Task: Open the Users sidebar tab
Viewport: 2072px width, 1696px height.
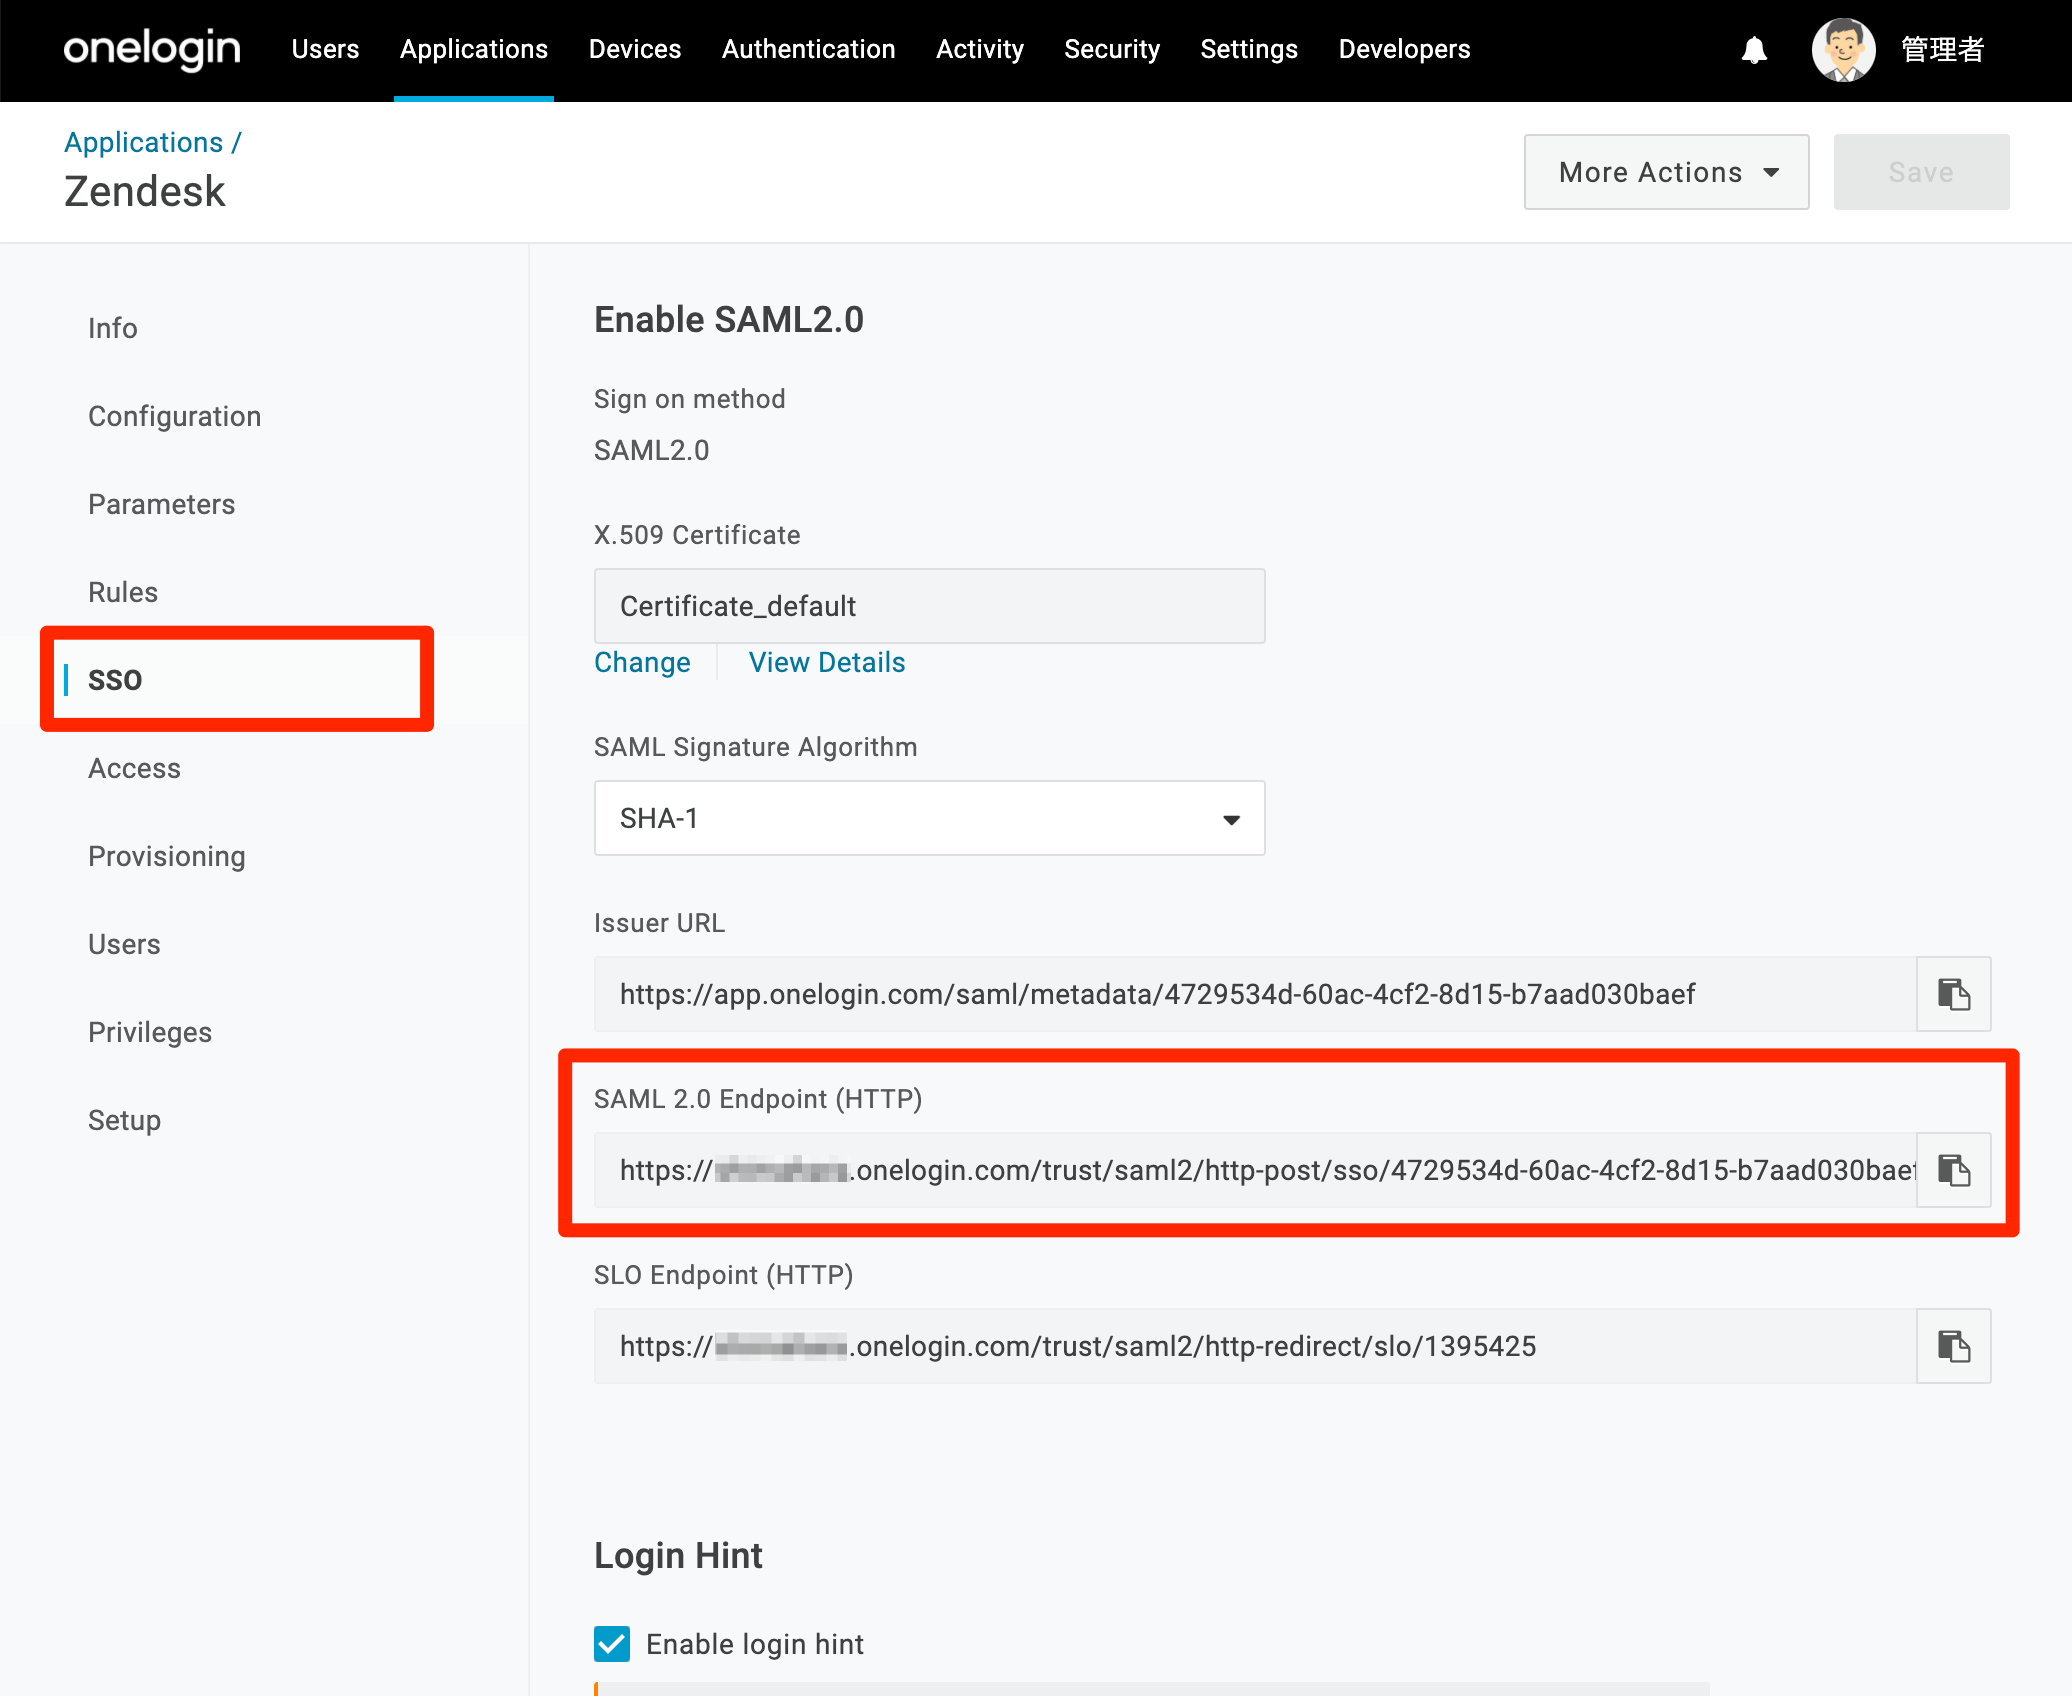Action: [x=124, y=944]
